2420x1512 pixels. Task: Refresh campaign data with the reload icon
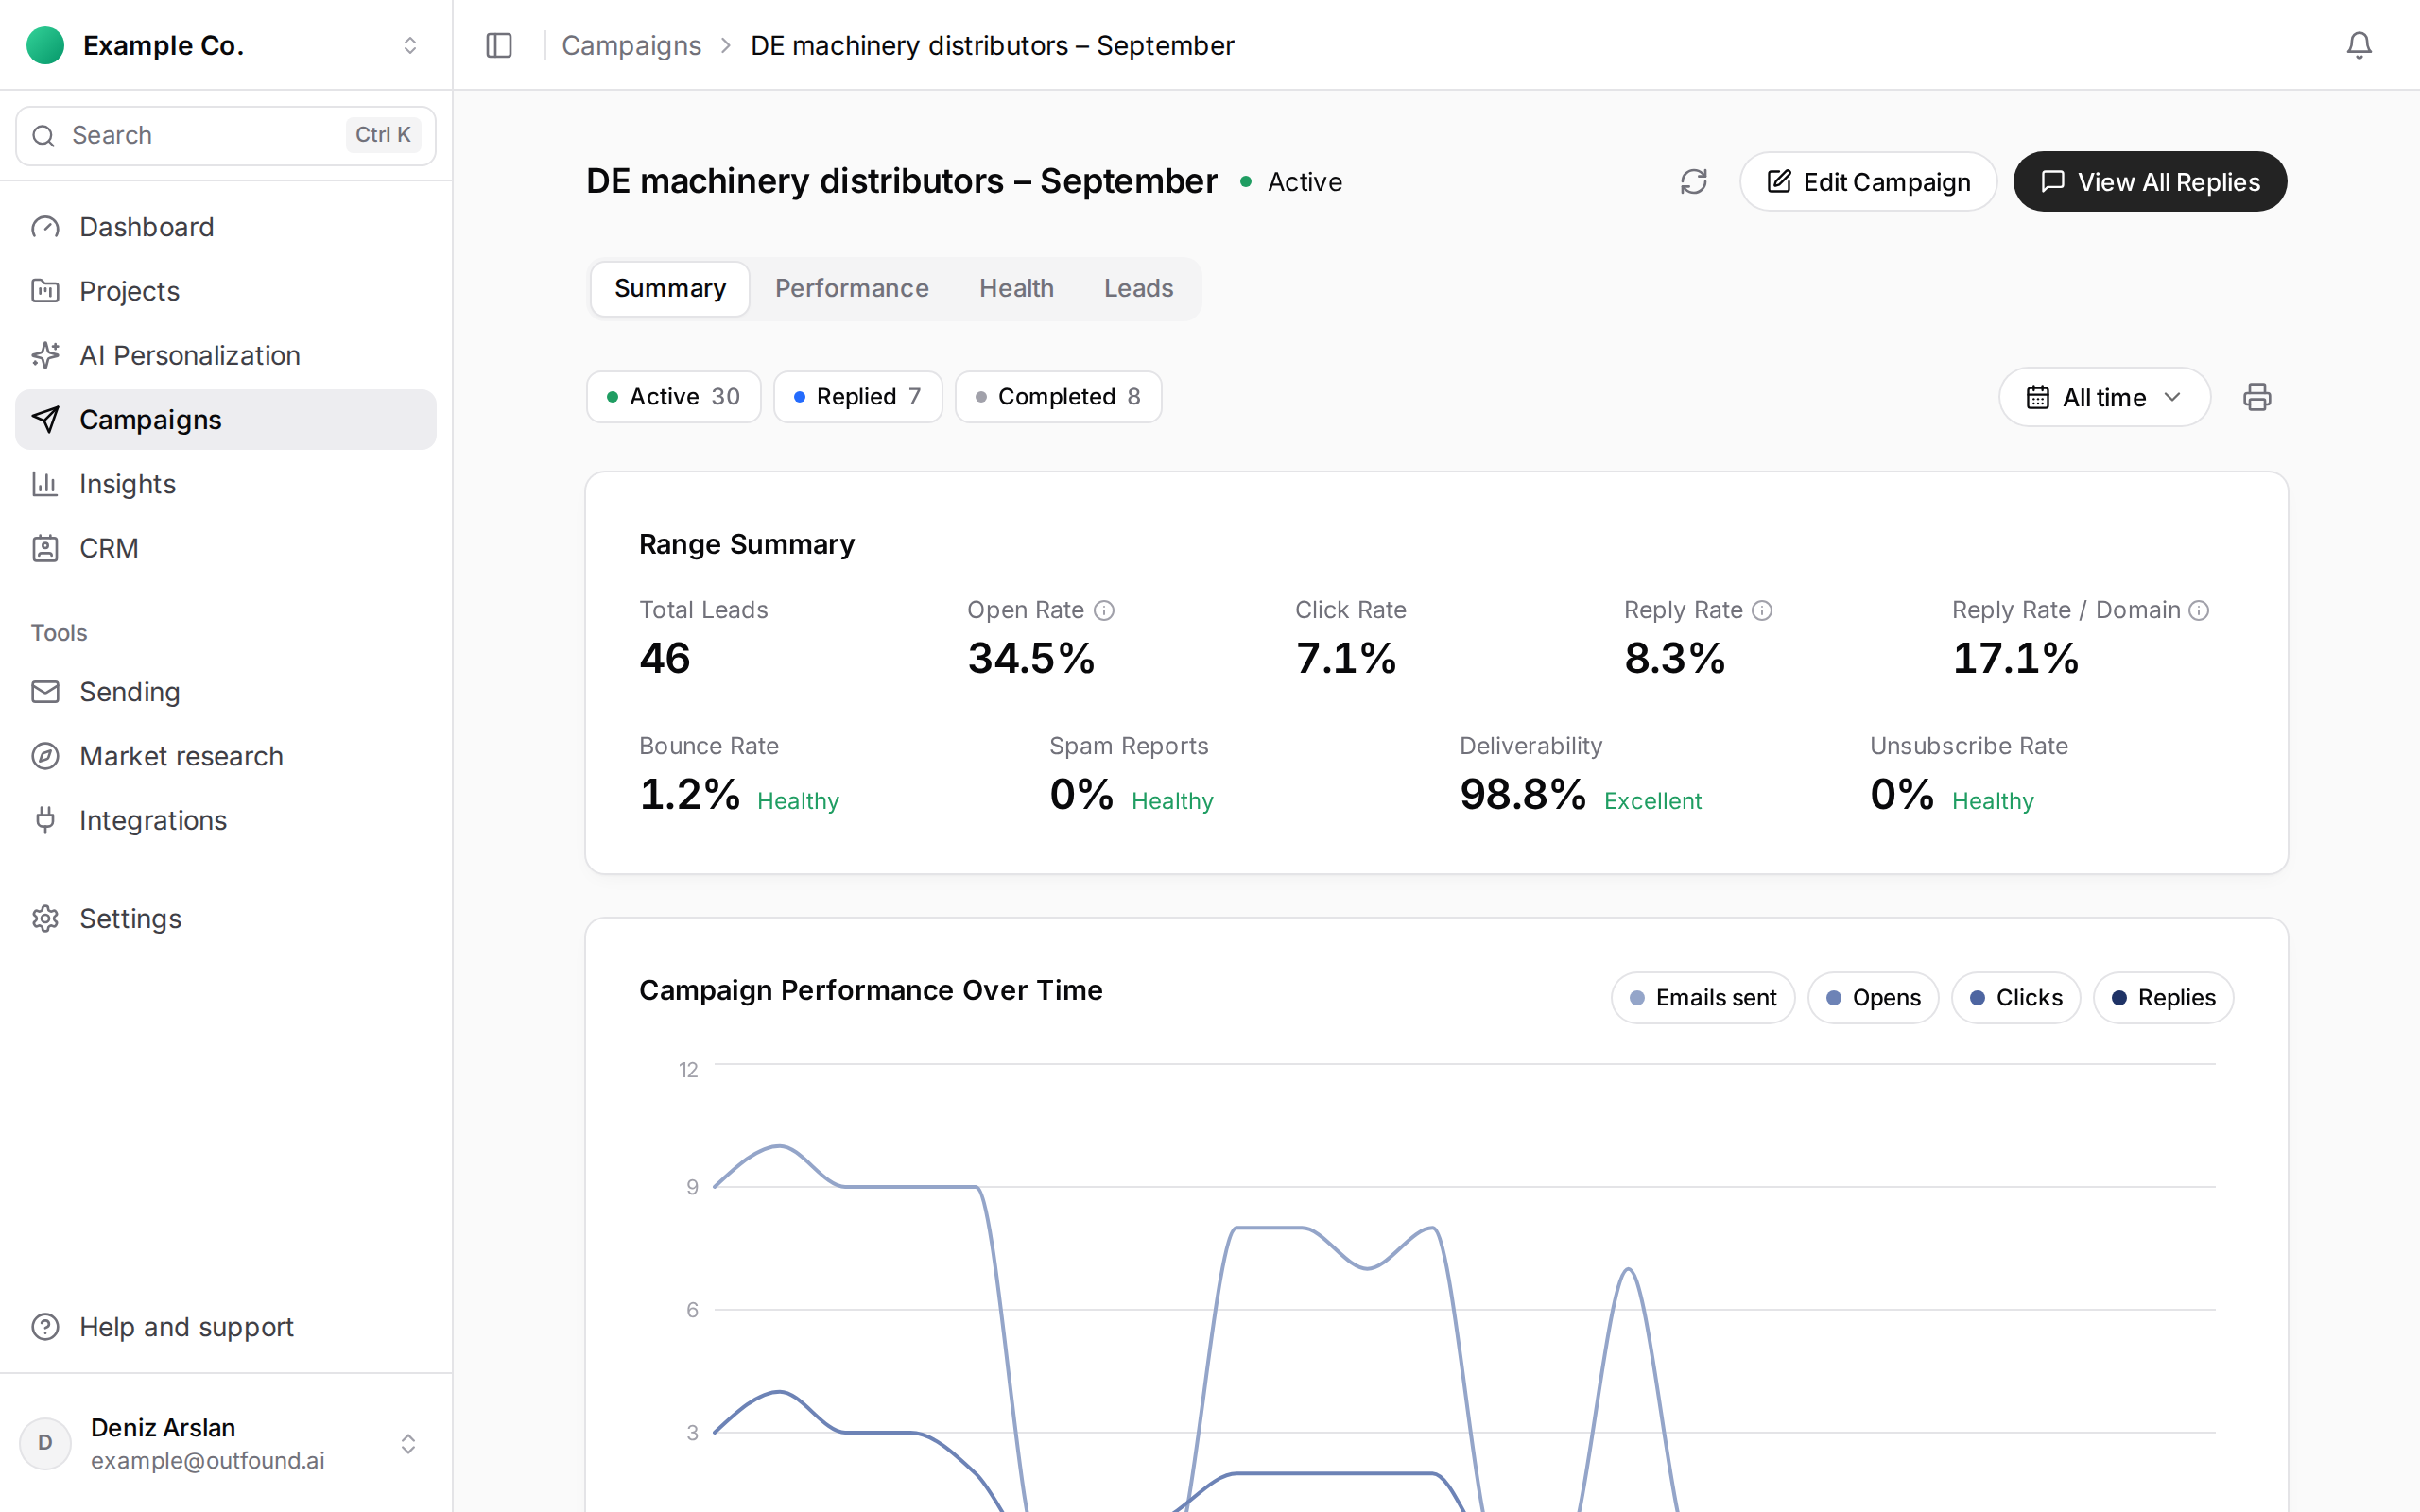point(1694,181)
